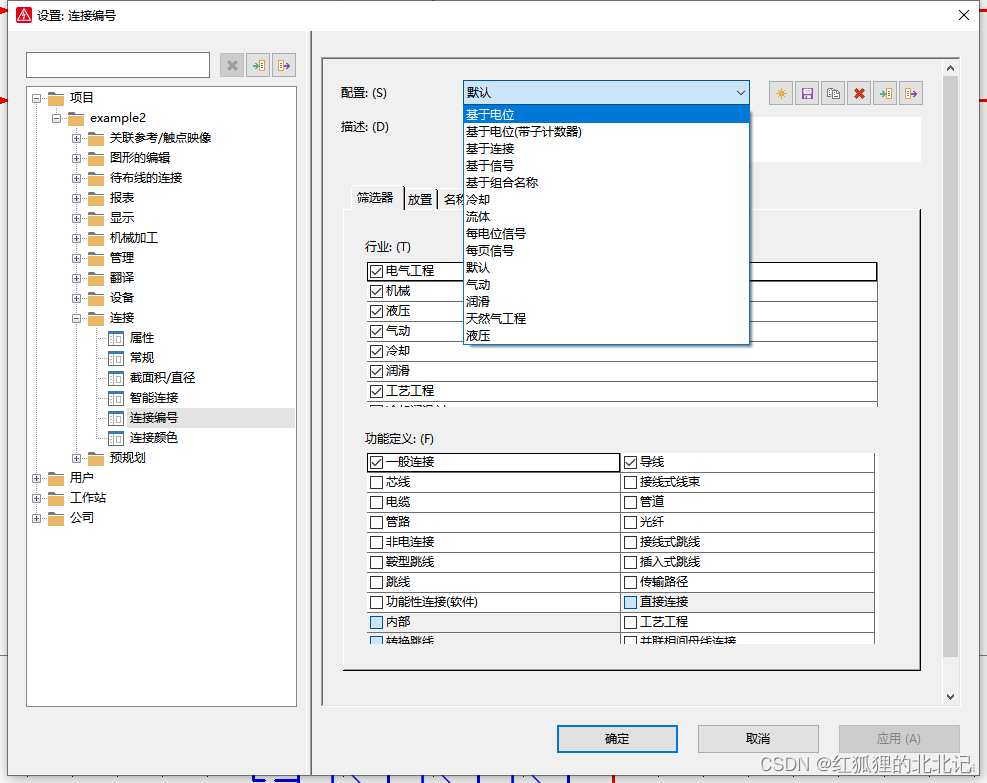Viewport: 987px width, 783px height.
Task: Click the right panel scrollbar down arrow
Action: [950, 696]
